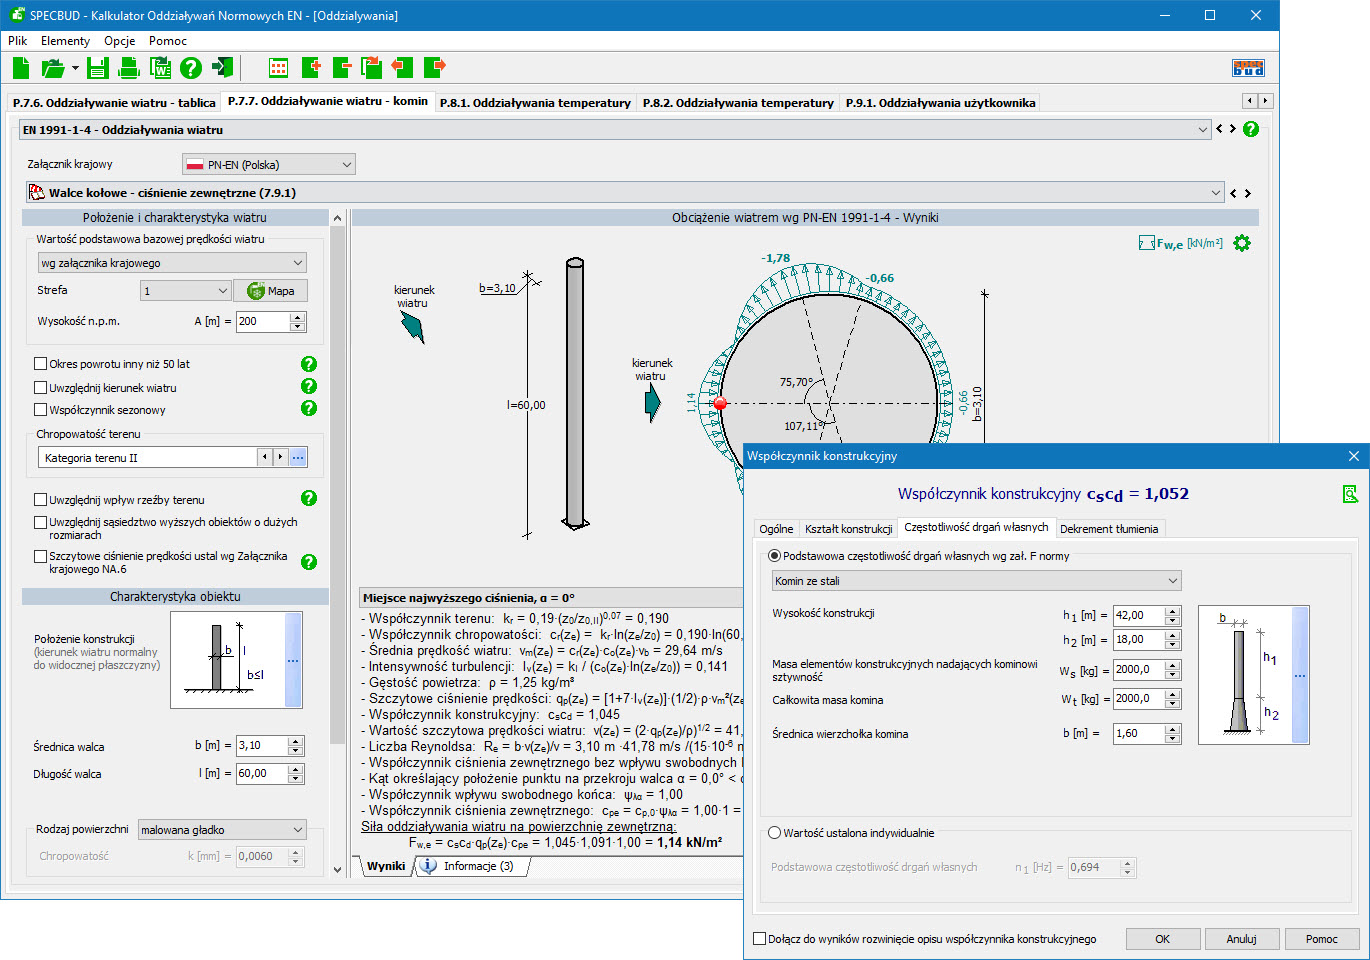Click the add item plus icon
The width and height of the screenshot is (1370, 960).
pos(311,68)
